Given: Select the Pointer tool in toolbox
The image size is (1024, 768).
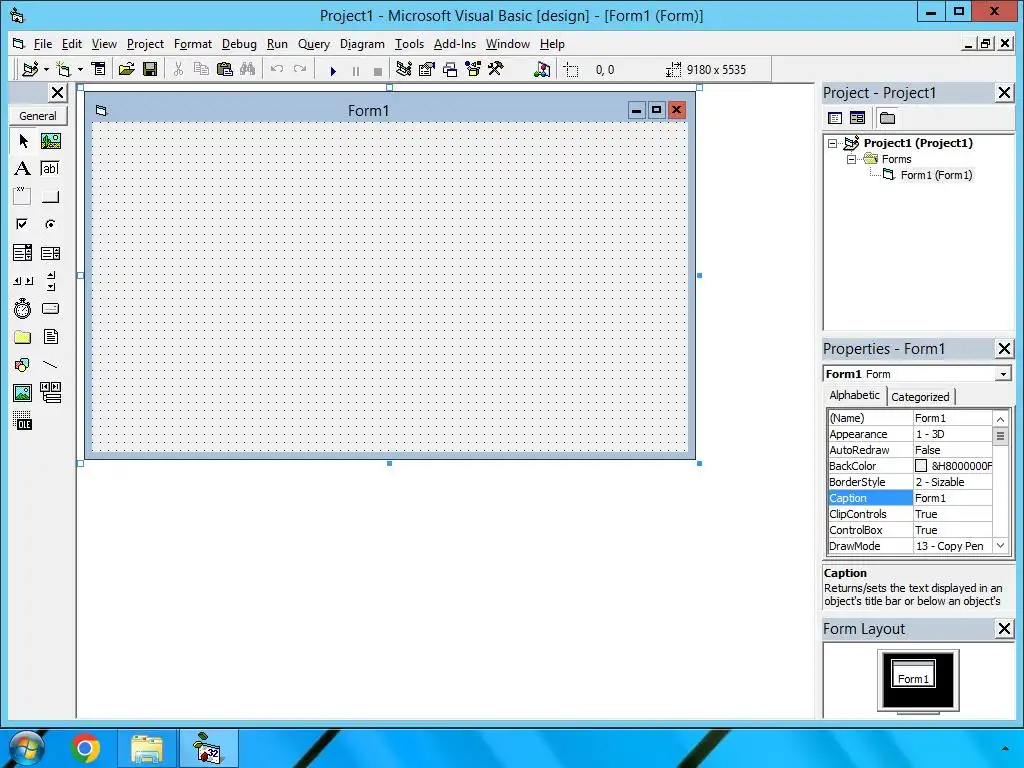Looking at the screenshot, I should 23,141.
